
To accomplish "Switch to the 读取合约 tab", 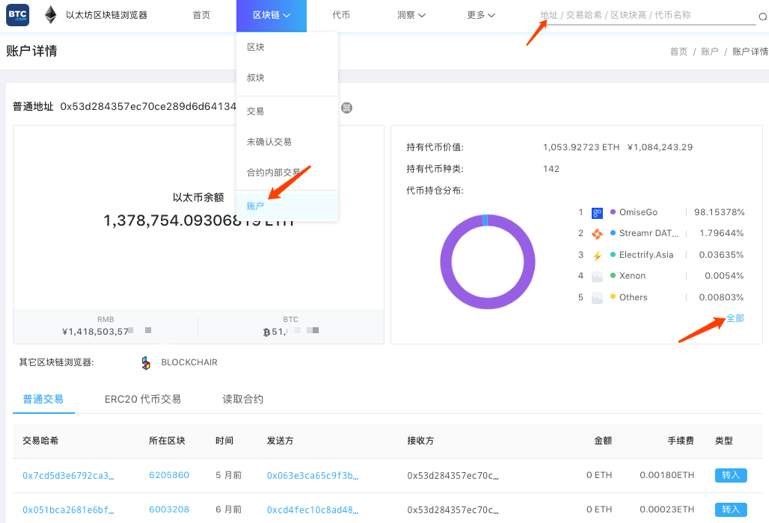I will [243, 399].
